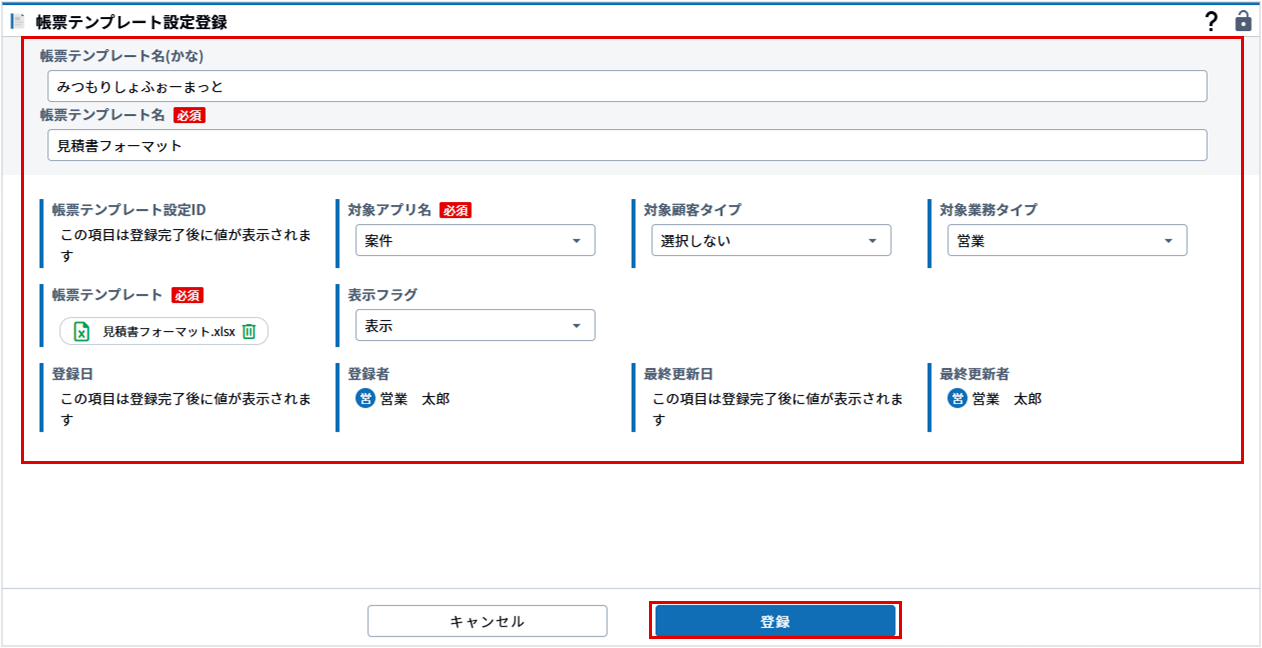Focus the 帳票テンプレート名(かな) input field

click(x=627, y=86)
